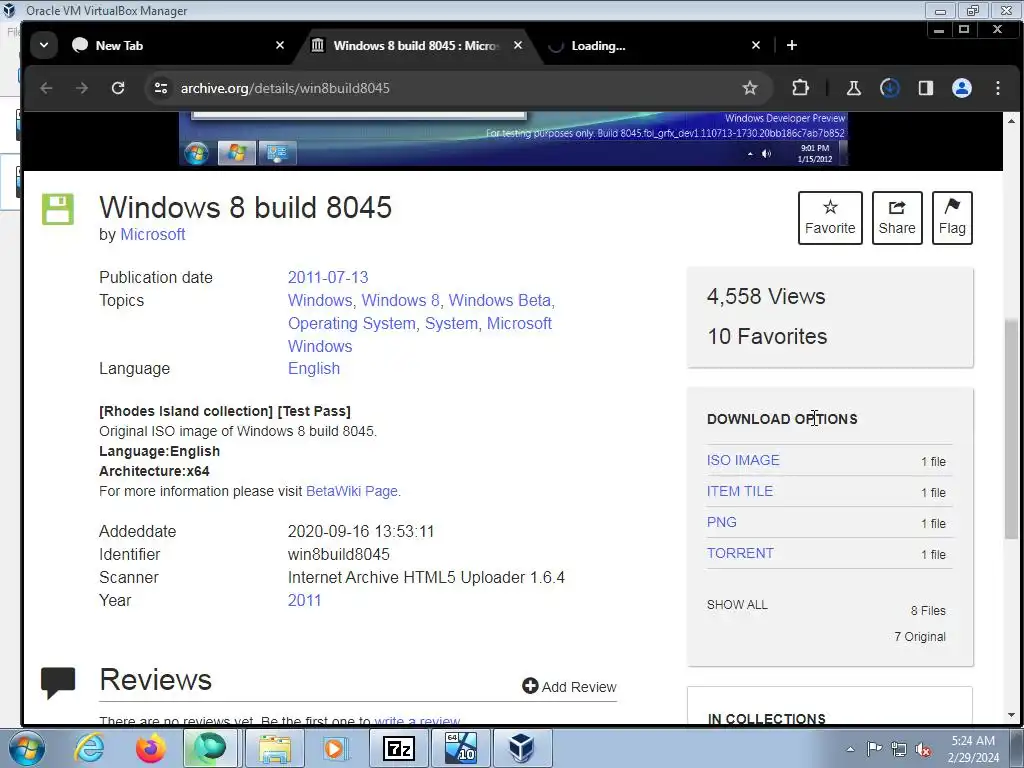This screenshot has width=1024, height=768.
Task: Open the ITEM TILE download option
Action: point(739,491)
